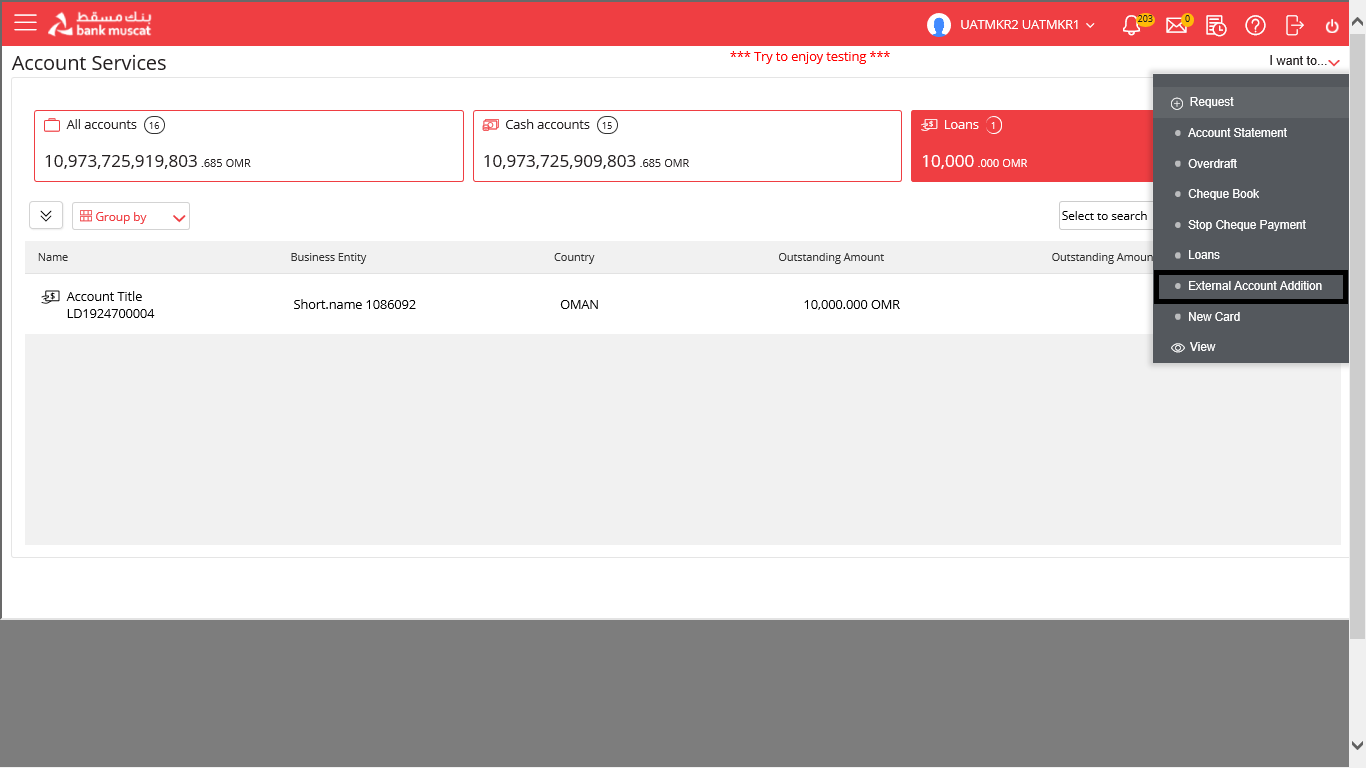The height and width of the screenshot is (768, 1366).
Task: Open the Group by dropdown arrow
Action: [180, 218]
